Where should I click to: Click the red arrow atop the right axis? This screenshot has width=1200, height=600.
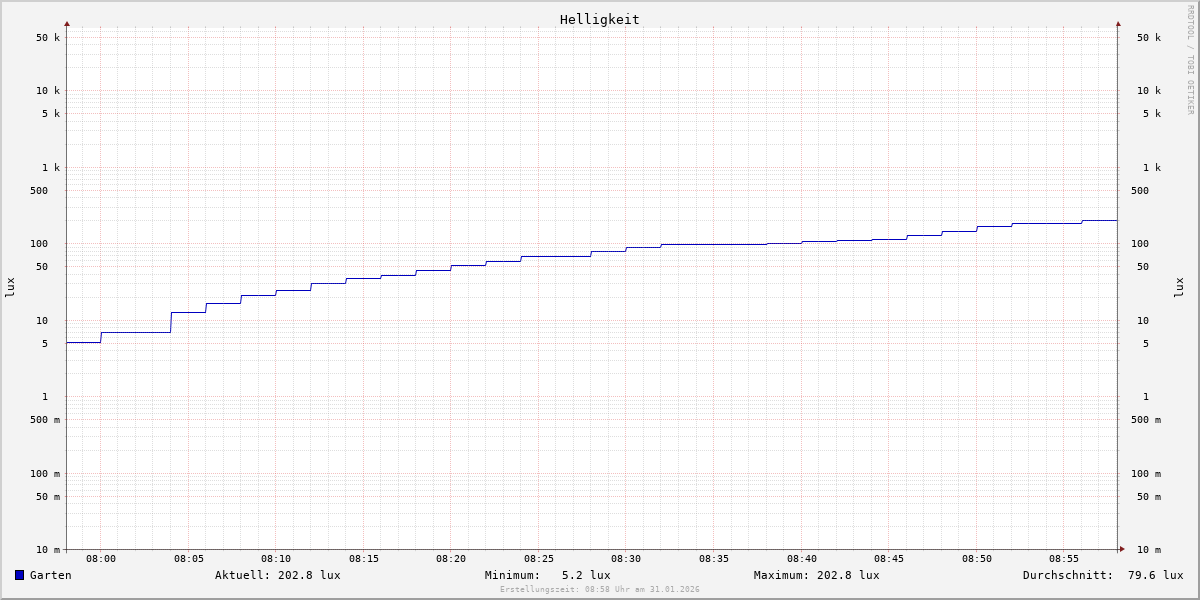(x=1118, y=23)
